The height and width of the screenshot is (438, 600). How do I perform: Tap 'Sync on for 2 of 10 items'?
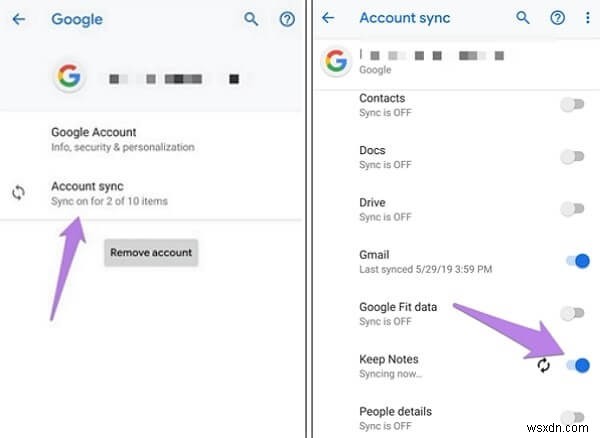109,201
